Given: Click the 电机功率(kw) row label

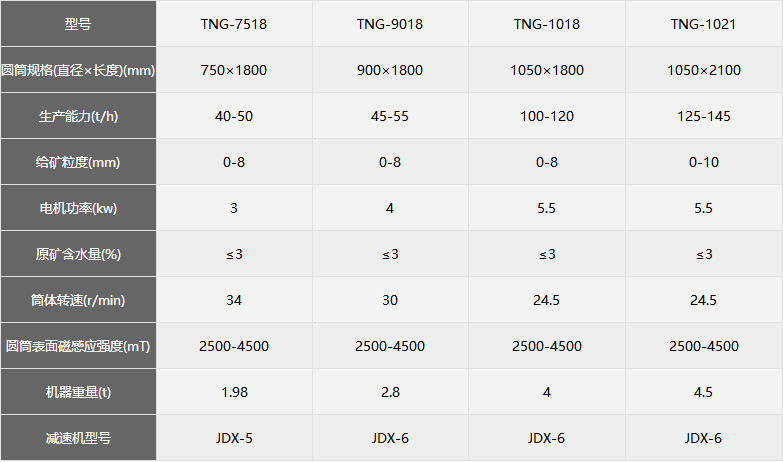Looking at the screenshot, I should tap(78, 208).
